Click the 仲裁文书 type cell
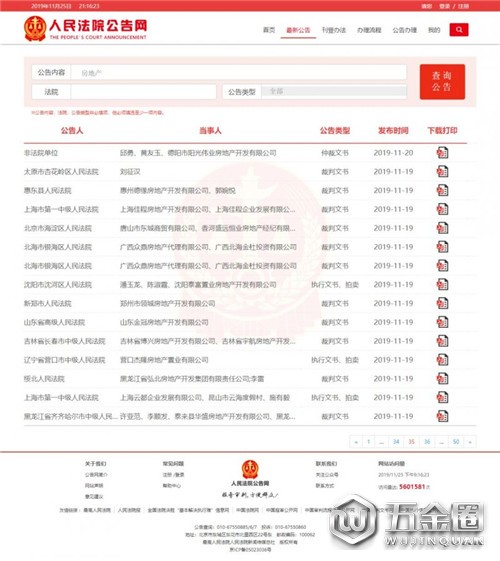This screenshot has height=561, width=500. coord(335,153)
